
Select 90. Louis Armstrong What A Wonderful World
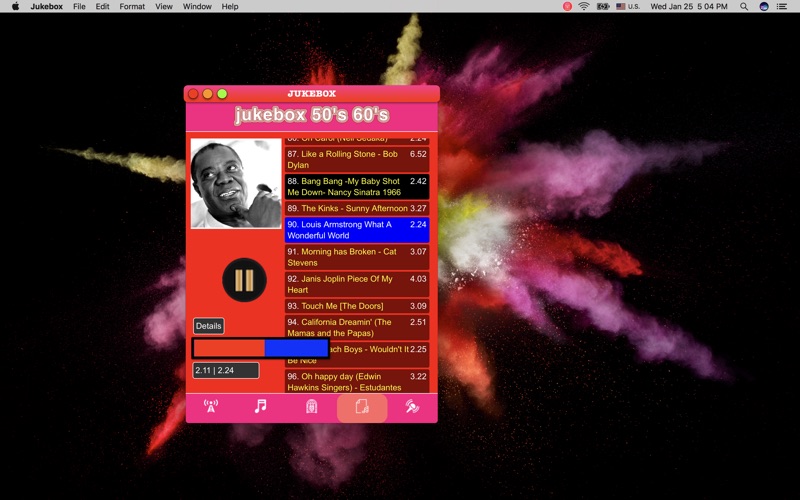coord(357,230)
